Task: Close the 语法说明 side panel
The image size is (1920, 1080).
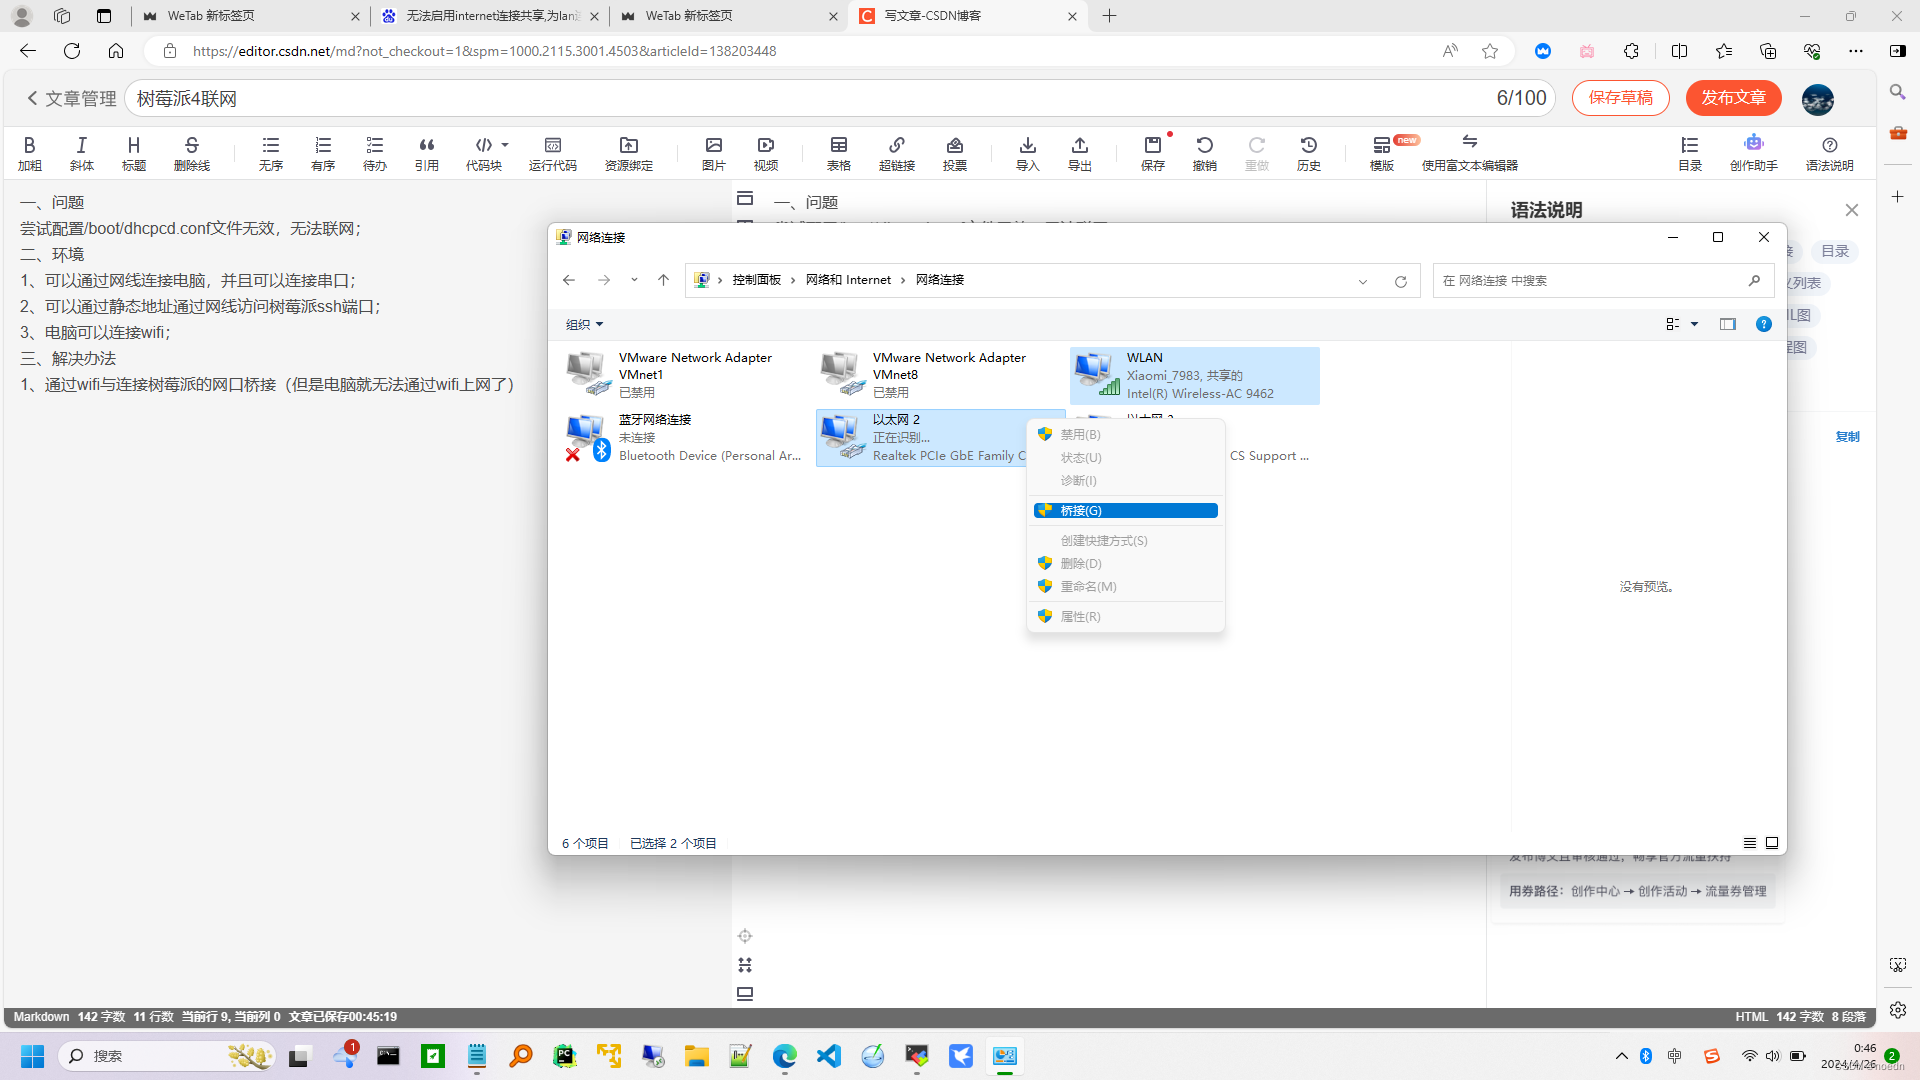Action: pyautogui.click(x=1852, y=210)
